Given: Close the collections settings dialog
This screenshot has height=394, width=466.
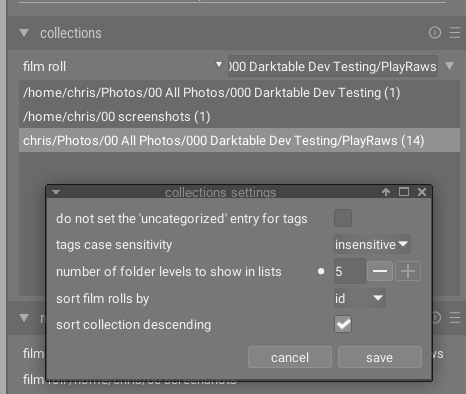Looking at the screenshot, I should [x=422, y=192].
